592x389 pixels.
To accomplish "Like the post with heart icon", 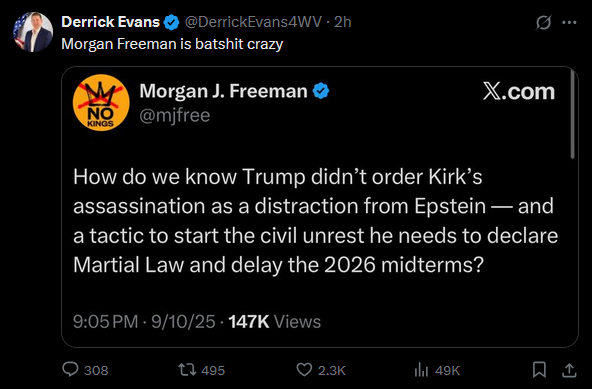I will point(304,370).
